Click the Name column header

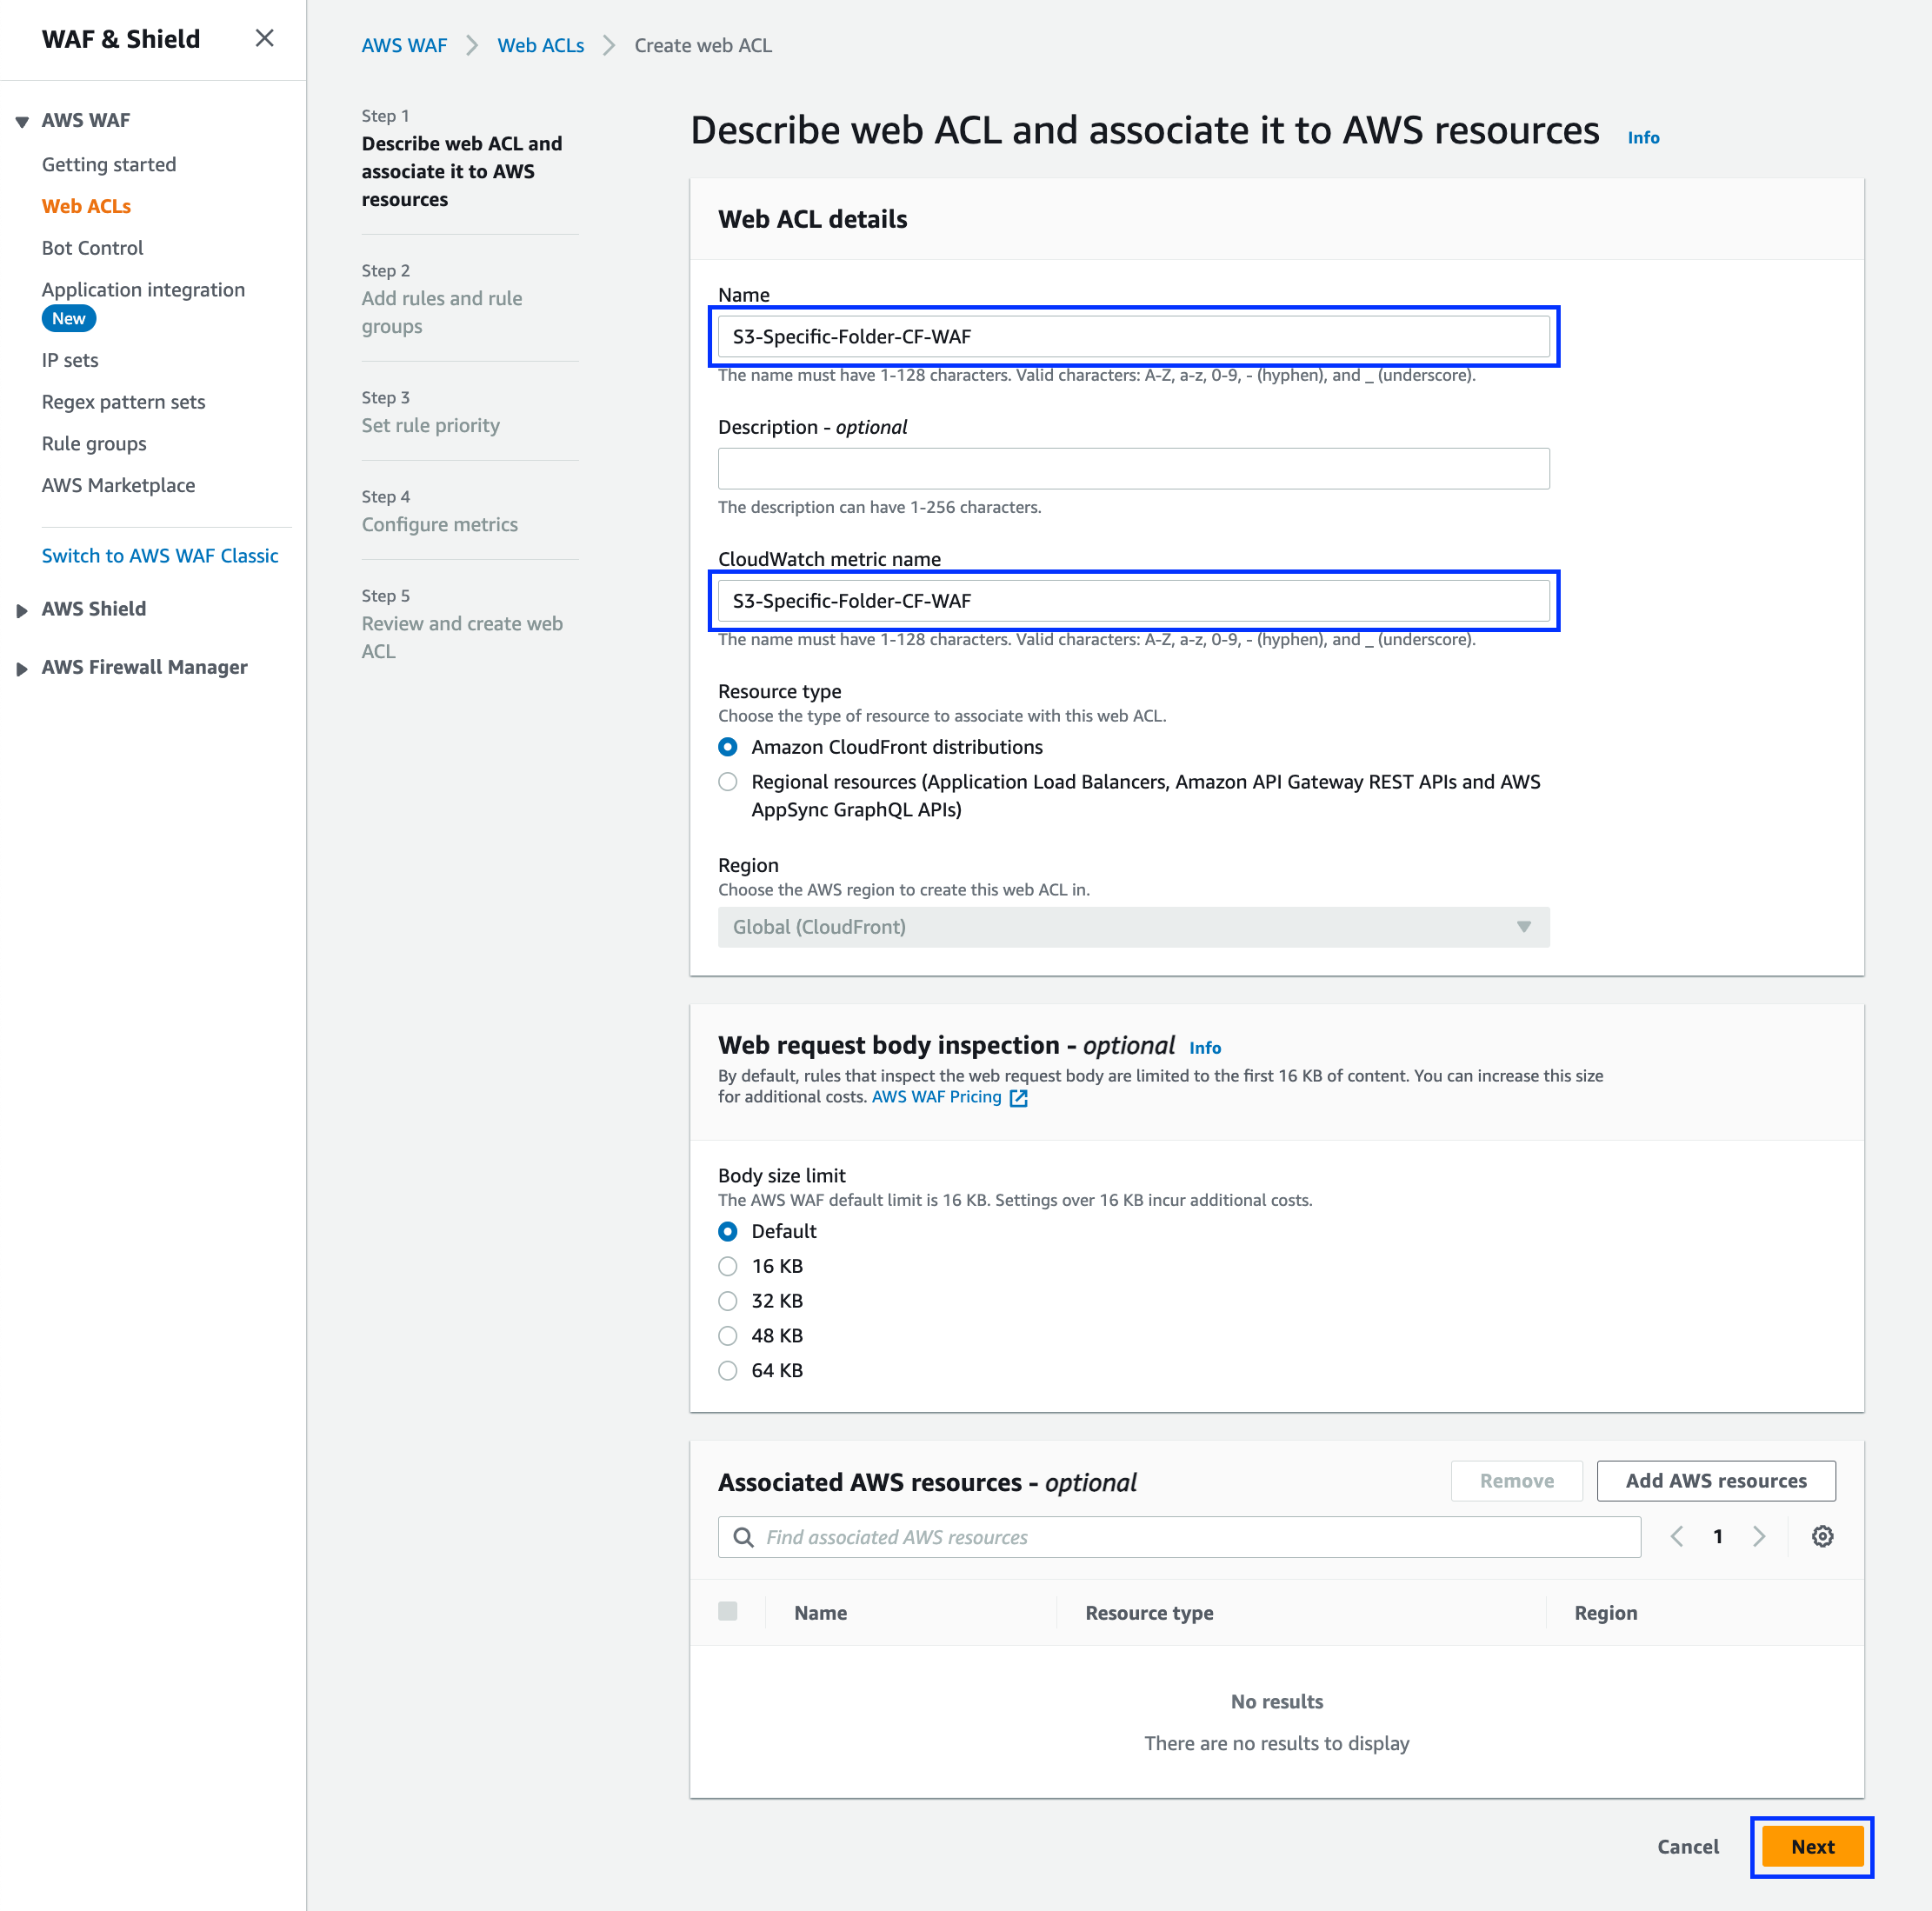[820, 1613]
